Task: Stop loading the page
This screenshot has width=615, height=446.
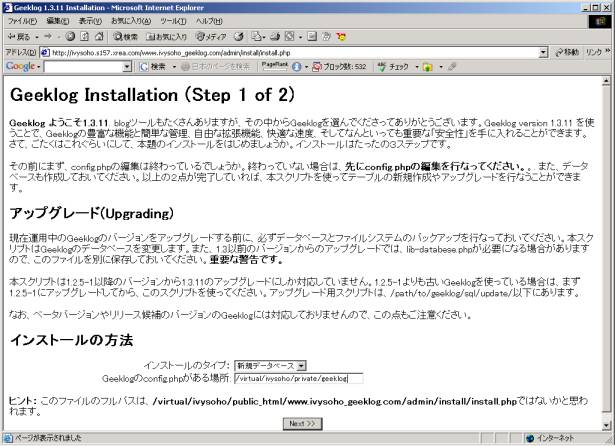Action: point(70,36)
